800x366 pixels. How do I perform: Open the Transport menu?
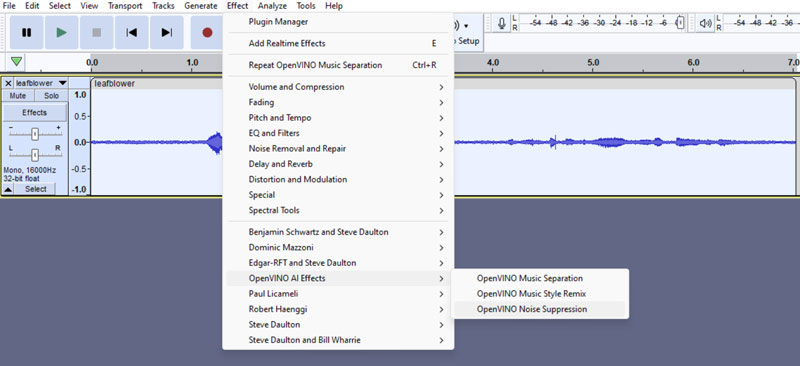click(x=125, y=6)
